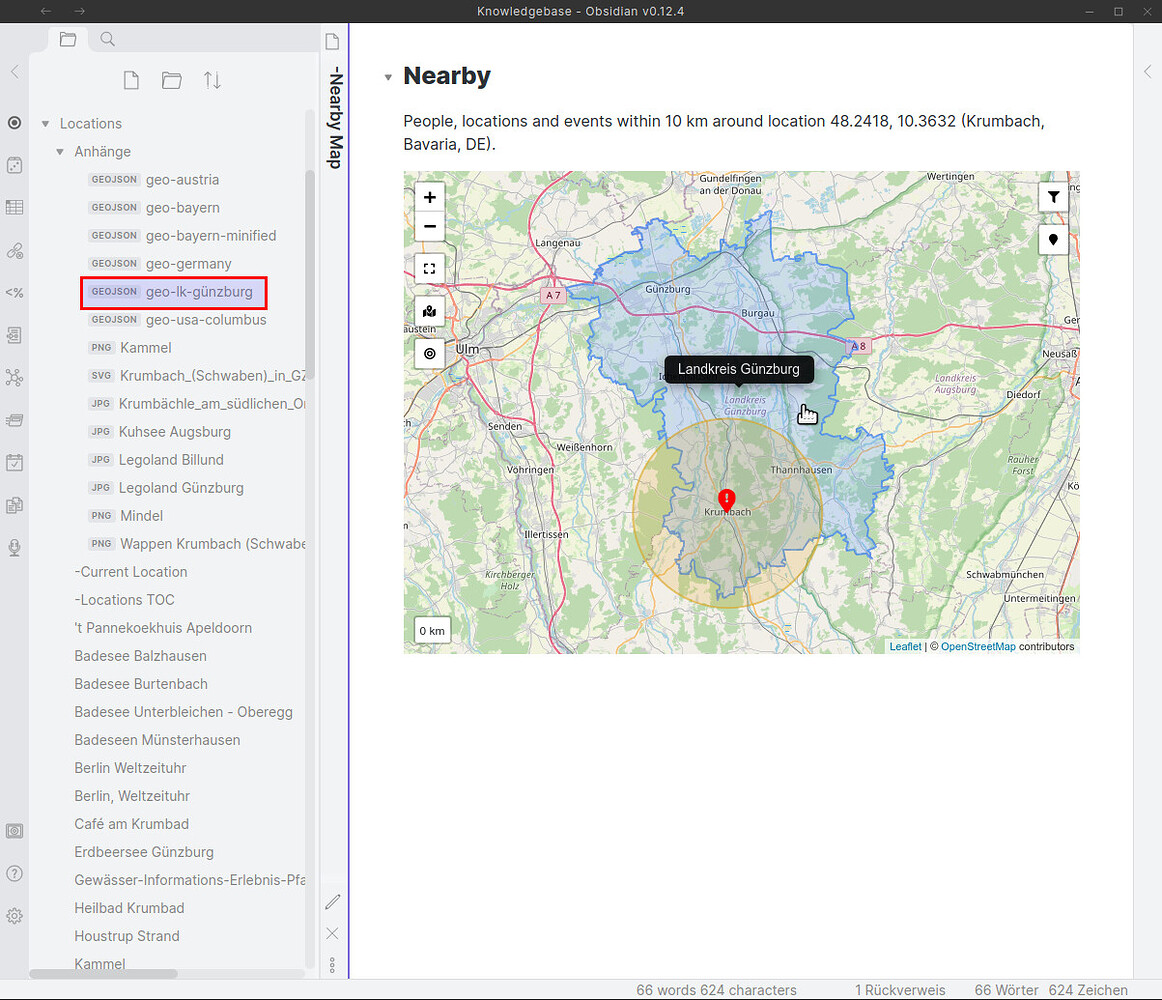Start the audio recorder microphone icon
The width and height of the screenshot is (1162, 1000).
click(14, 547)
